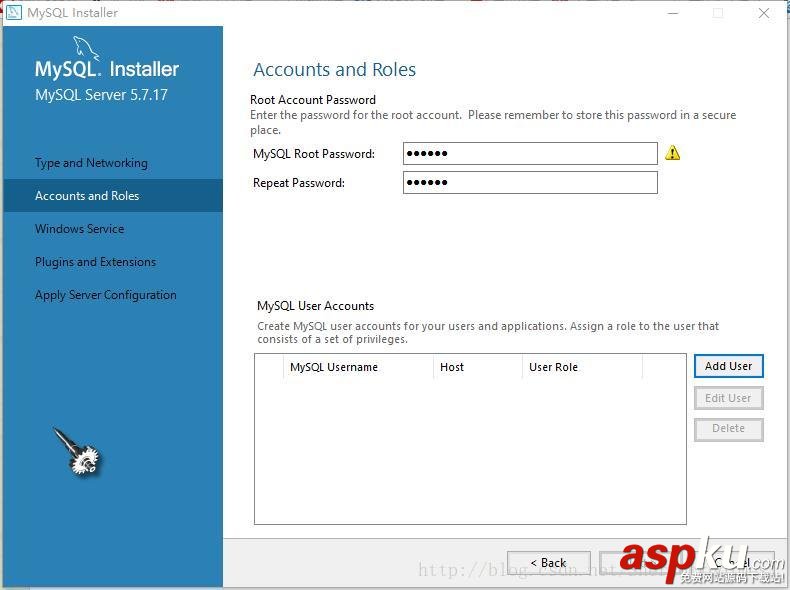The image size is (790, 590).
Task: Select Accounts and Roles step
Action: [x=113, y=195]
